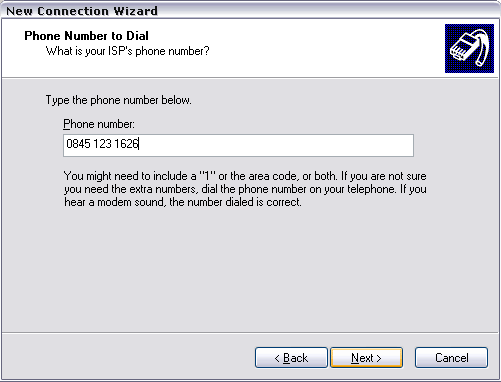This screenshot has width=501, height=382.
Task: Click 'the number dialed is correct' phrase
Action: pyautogui.click(x=235, y=202)
